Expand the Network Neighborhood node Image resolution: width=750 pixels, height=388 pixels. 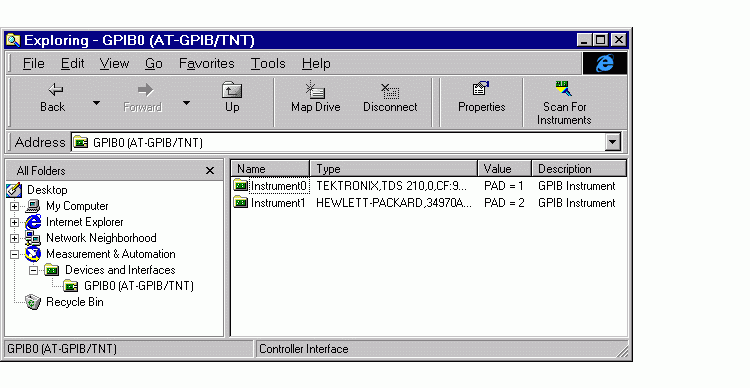click(14, 238)
